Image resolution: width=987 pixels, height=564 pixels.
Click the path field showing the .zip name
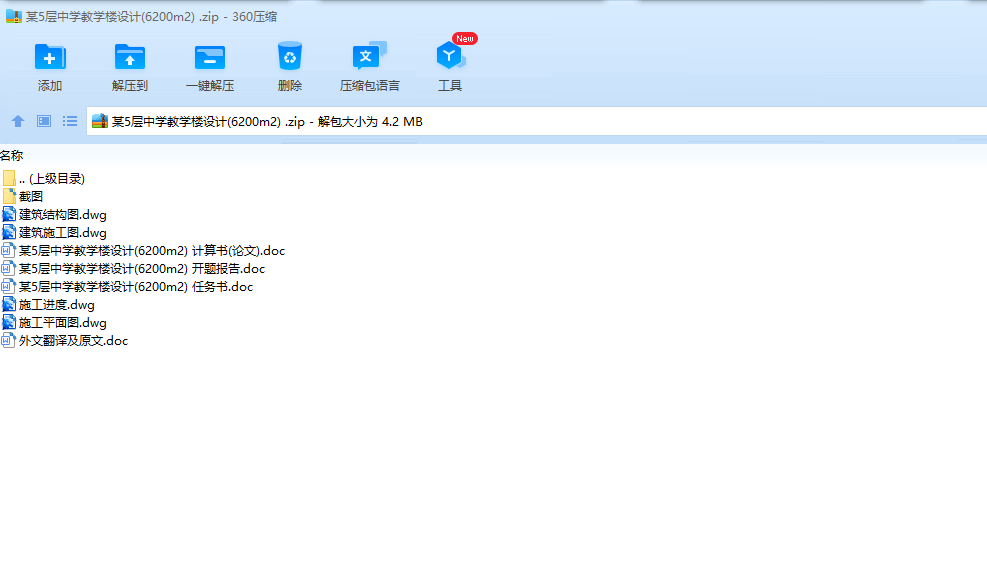[536, 121]
